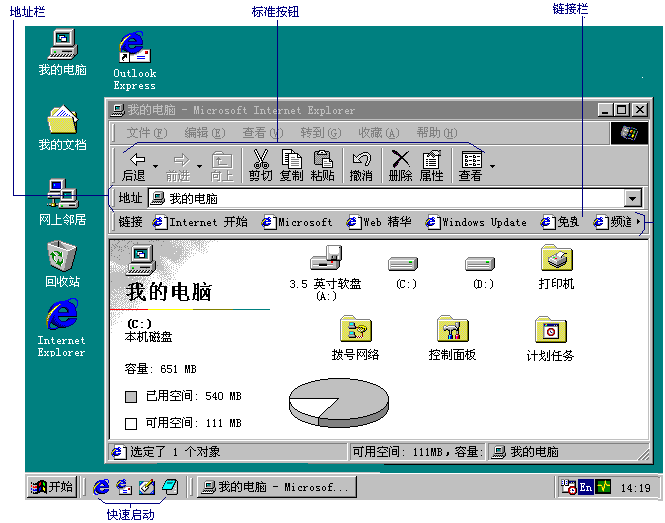The image size is (665, 523).
Task: Select the Outlook Express desktop icon
Action: pos(135,47)
